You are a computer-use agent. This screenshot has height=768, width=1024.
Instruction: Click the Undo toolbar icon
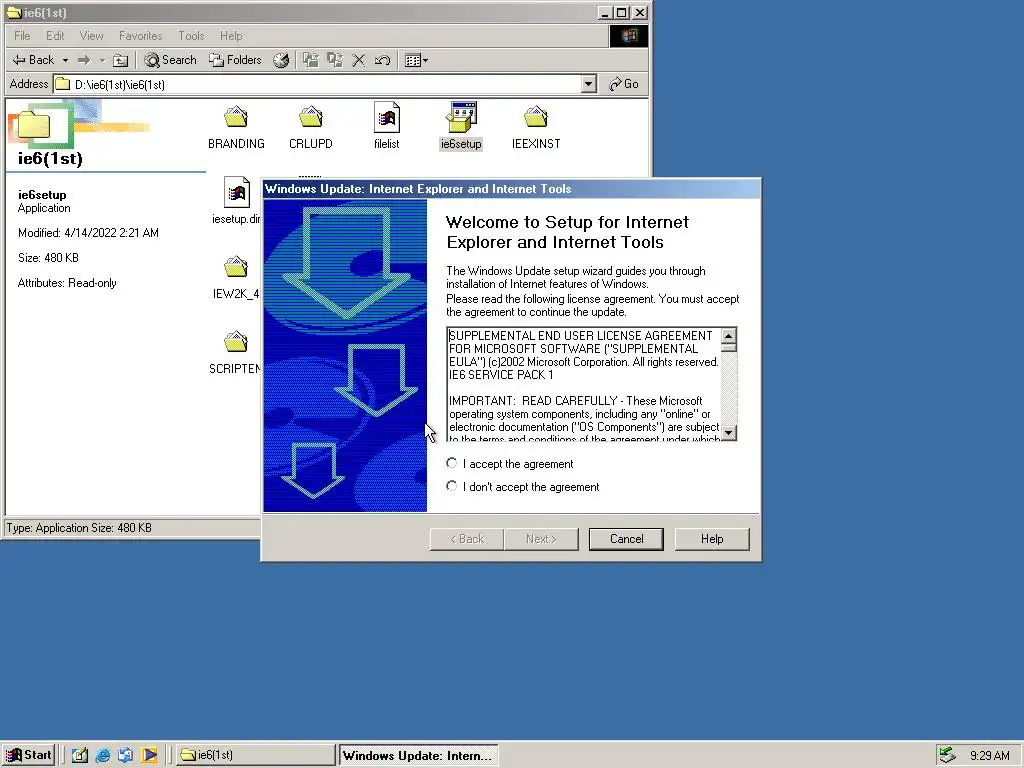click(383, 60)
